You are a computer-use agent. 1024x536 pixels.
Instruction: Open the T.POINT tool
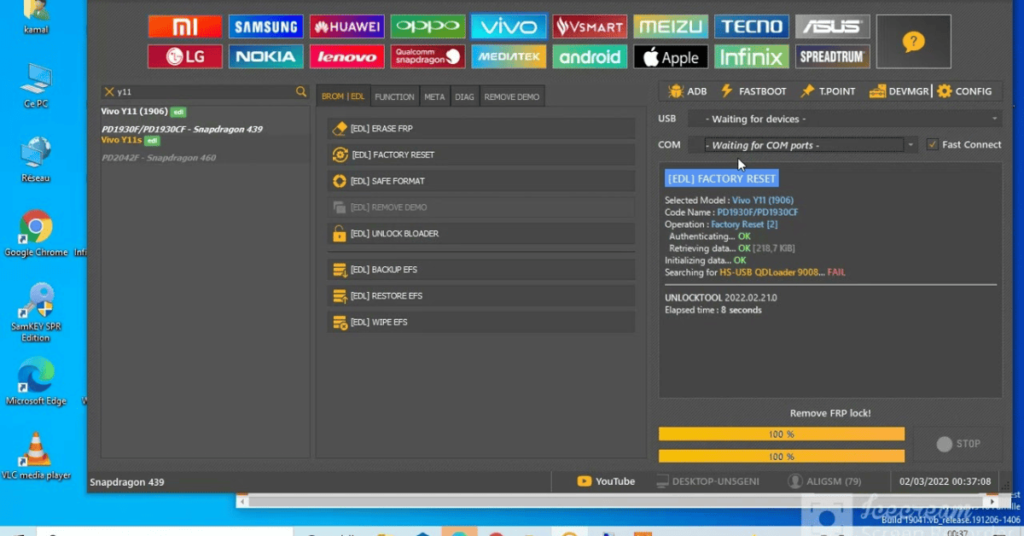(828, 91)
